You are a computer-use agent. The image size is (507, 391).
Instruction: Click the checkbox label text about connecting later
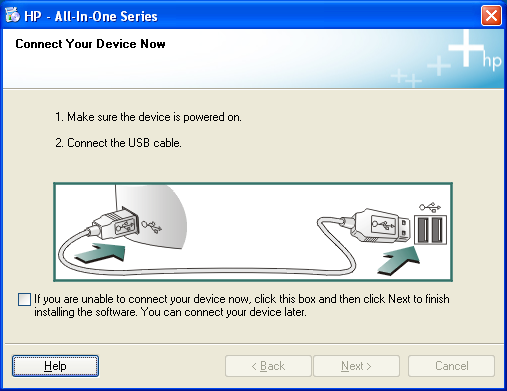[242, 306]
